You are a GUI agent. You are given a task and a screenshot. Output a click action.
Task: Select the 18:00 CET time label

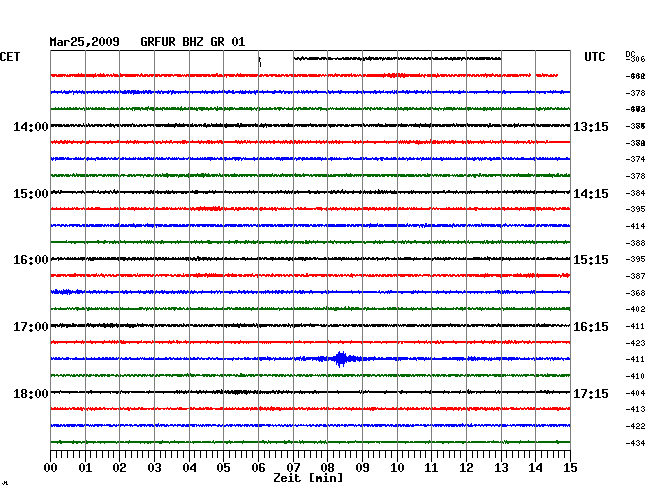(x=31, y=393)
